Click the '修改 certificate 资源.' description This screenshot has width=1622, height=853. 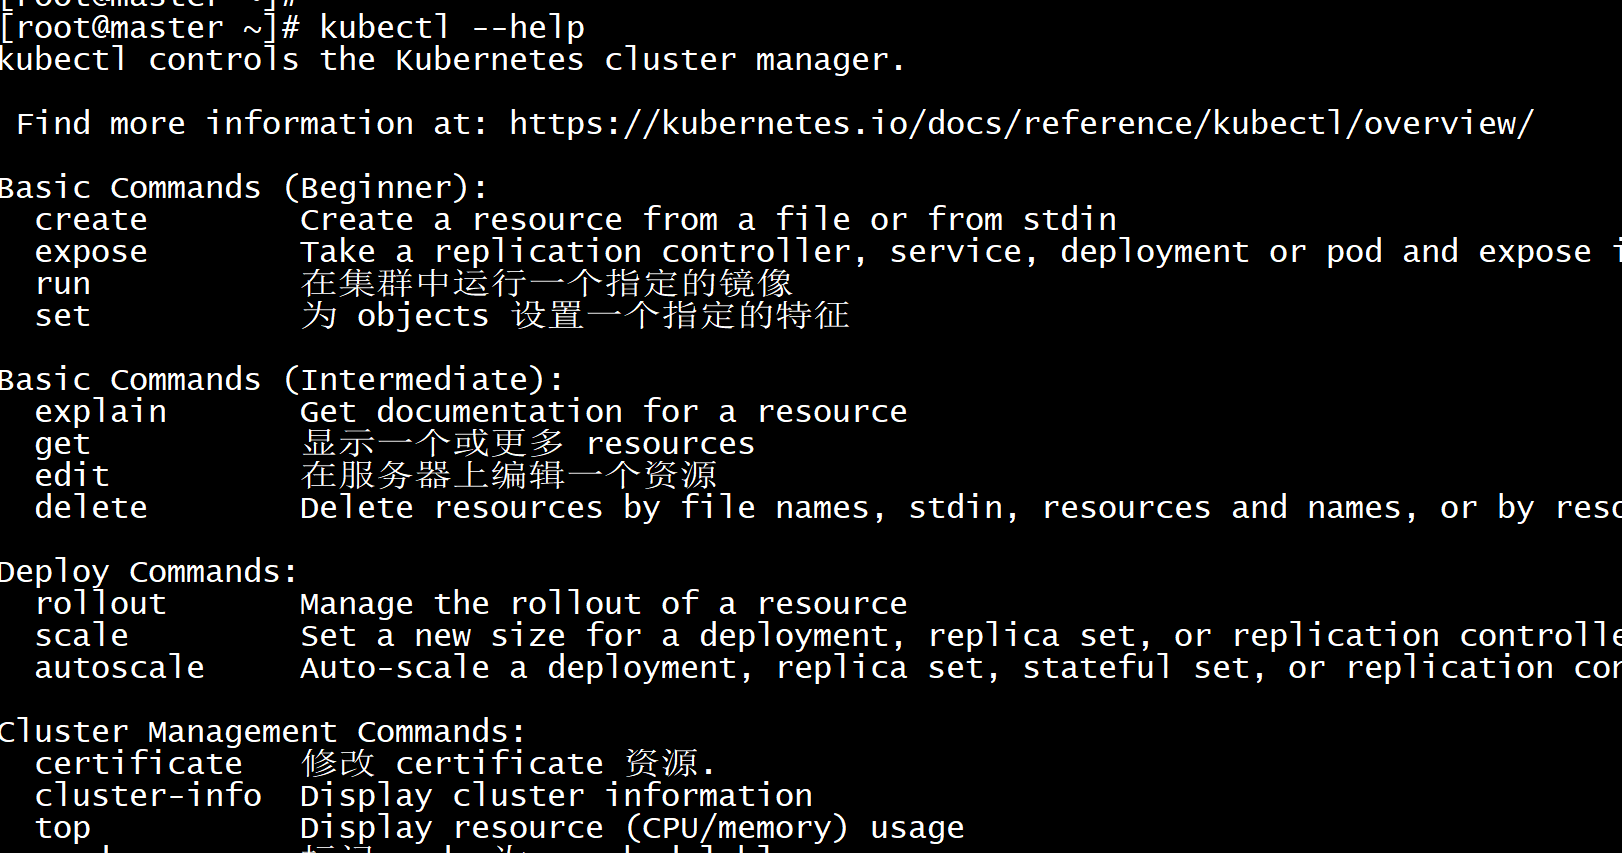[x=508, y=763]
